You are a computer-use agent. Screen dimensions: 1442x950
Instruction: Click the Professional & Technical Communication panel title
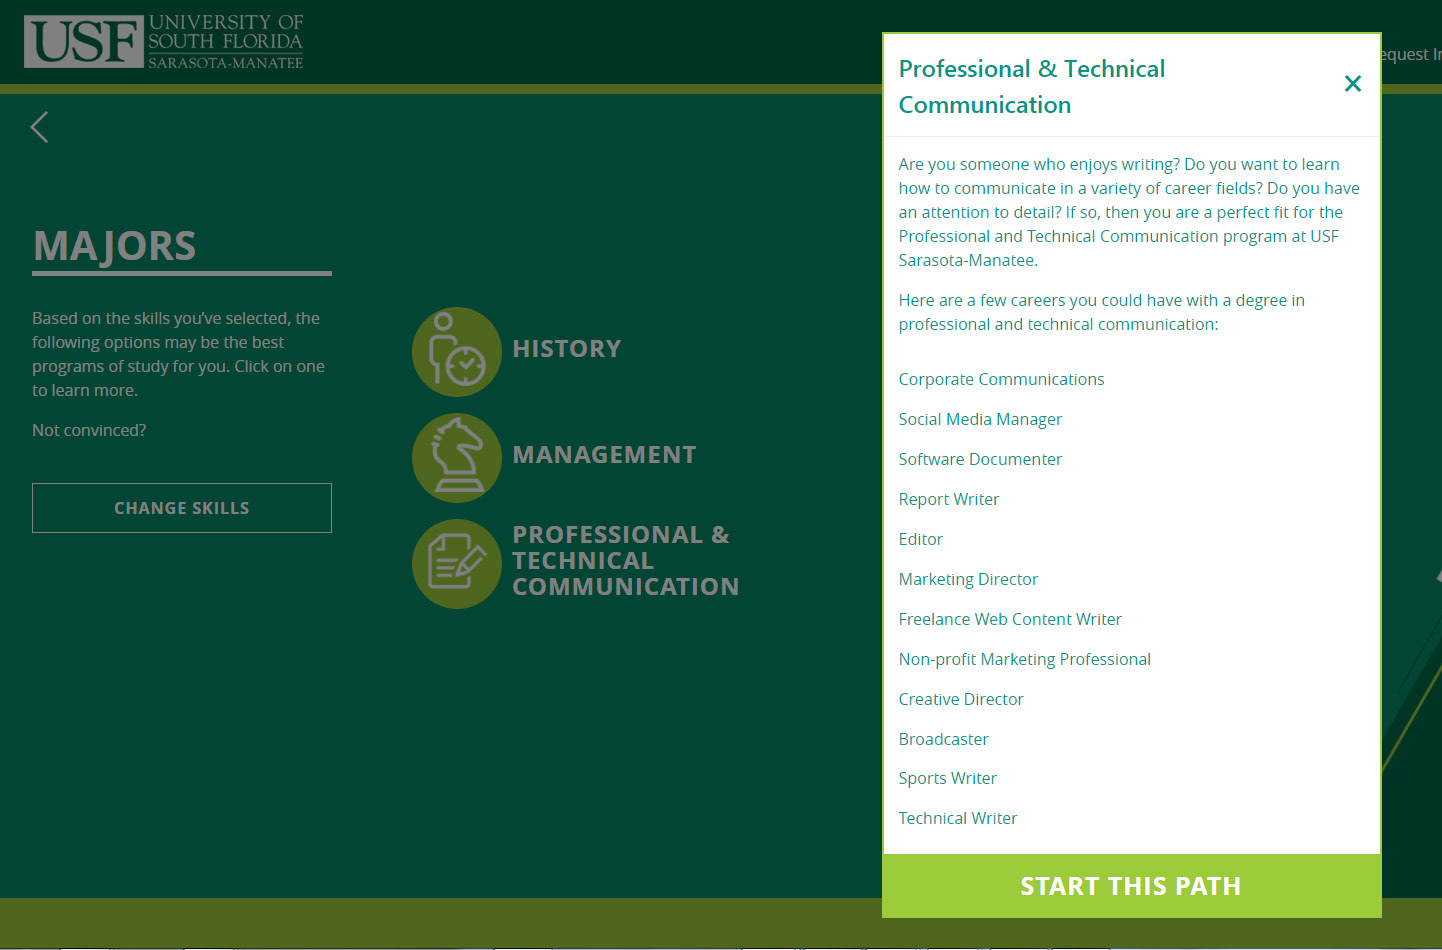(x=1032, y=87)
